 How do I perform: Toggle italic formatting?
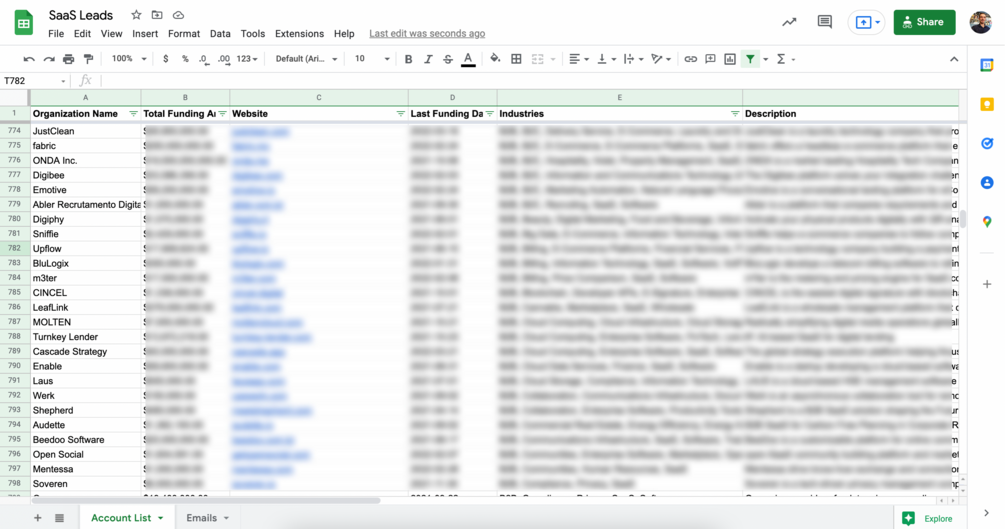[428, 59]
